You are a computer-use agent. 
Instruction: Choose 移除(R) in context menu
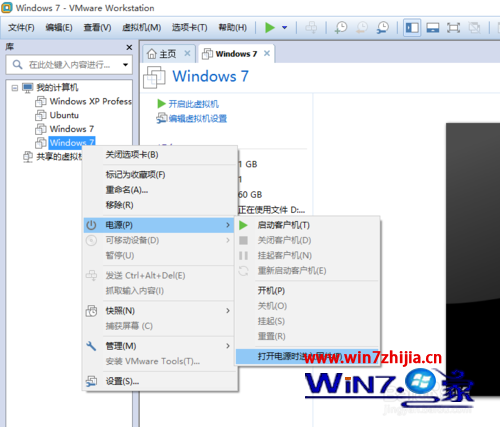click(160, 205)
